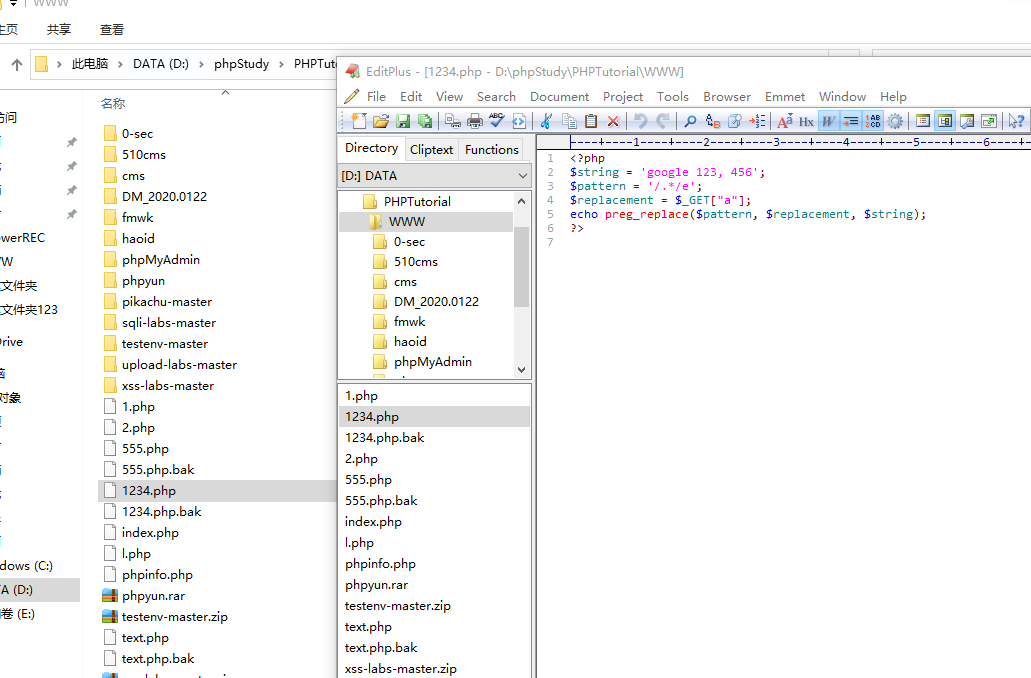Select phpinfo.php in EditPlus file list

coord(380,563)
